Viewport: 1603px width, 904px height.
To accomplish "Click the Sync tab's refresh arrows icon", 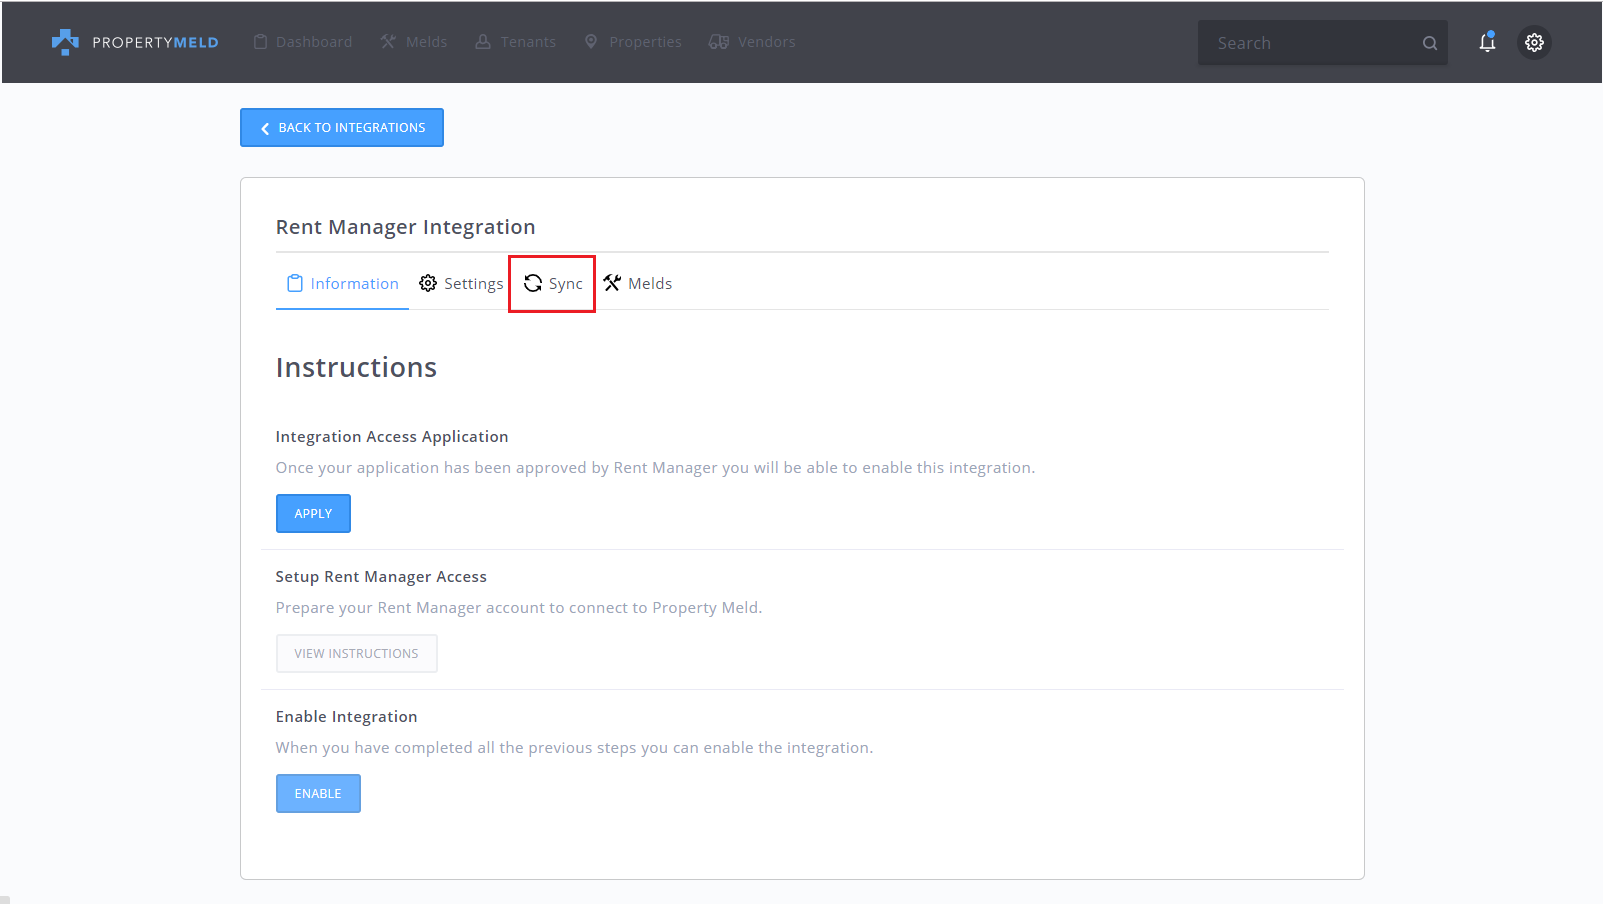I will point(533,284).
